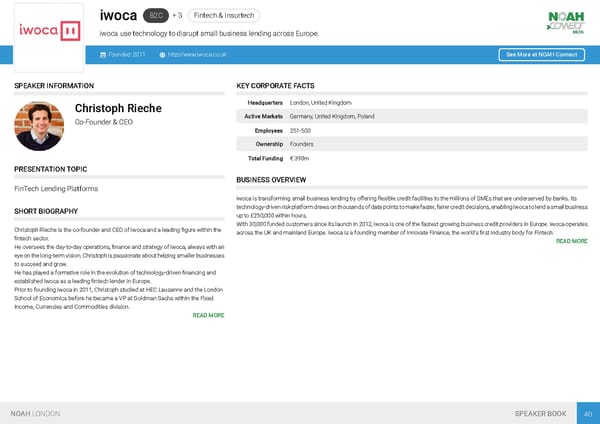
Task: Click the page number 40 box
Action: 588,413
